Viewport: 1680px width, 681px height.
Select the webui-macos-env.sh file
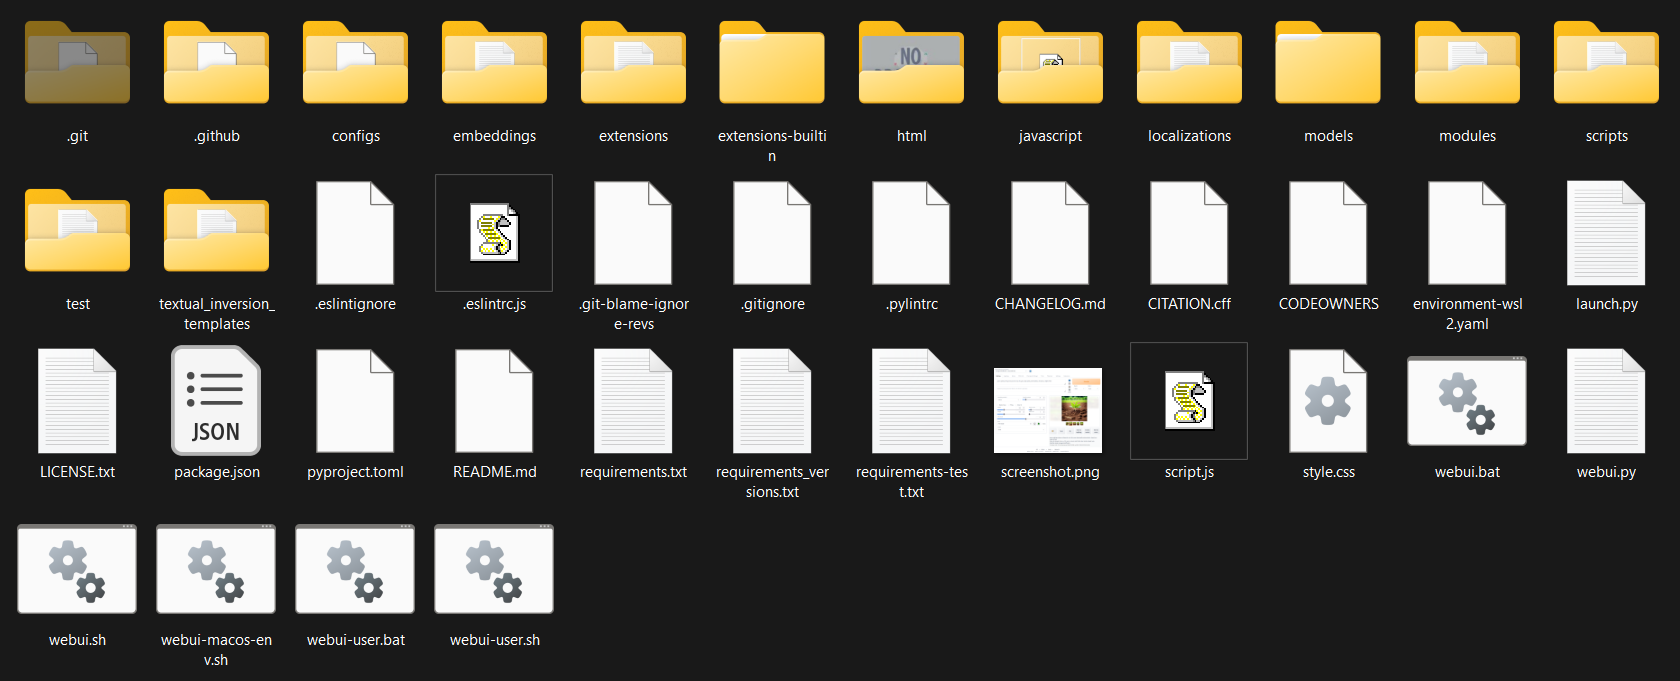pyautogui.click(x=216, y=569)
